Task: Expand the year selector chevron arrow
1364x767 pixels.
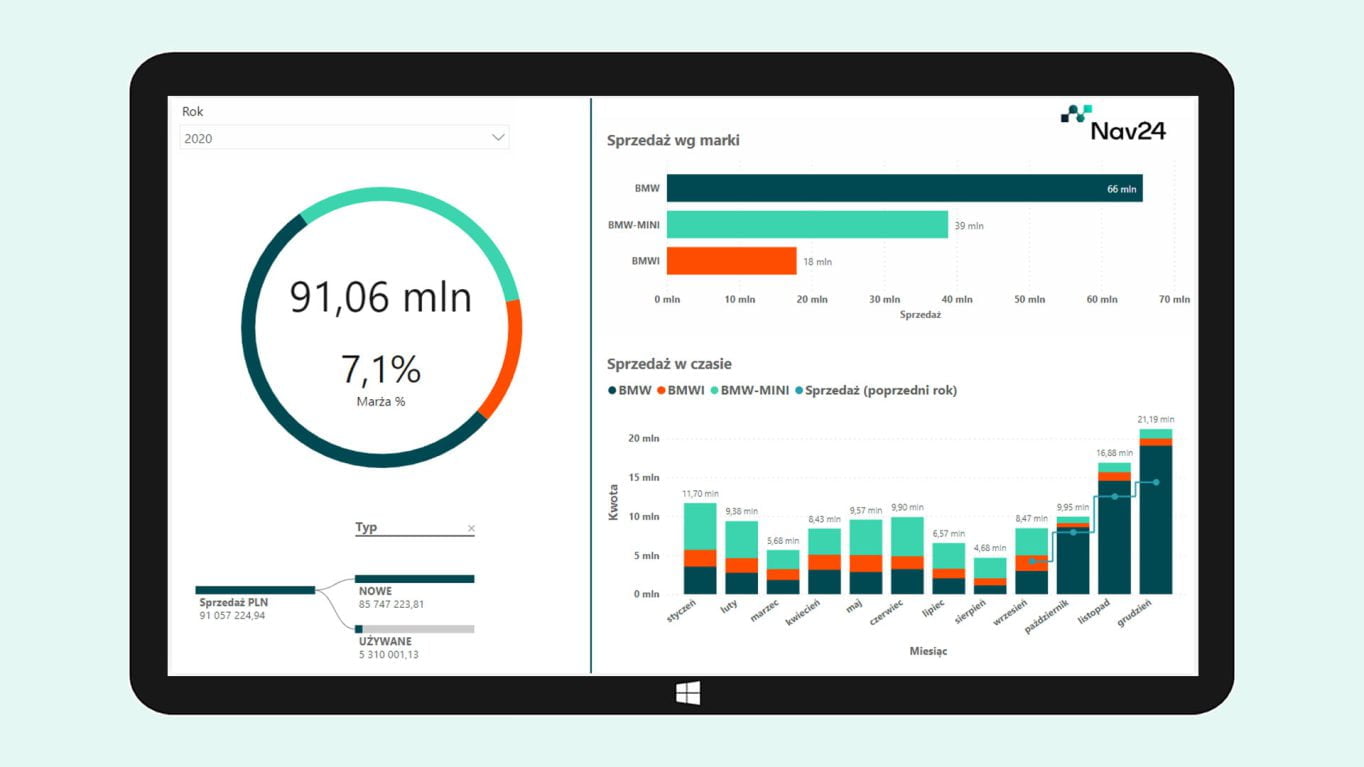Action: pyautogui.click(x=498, y=138)
